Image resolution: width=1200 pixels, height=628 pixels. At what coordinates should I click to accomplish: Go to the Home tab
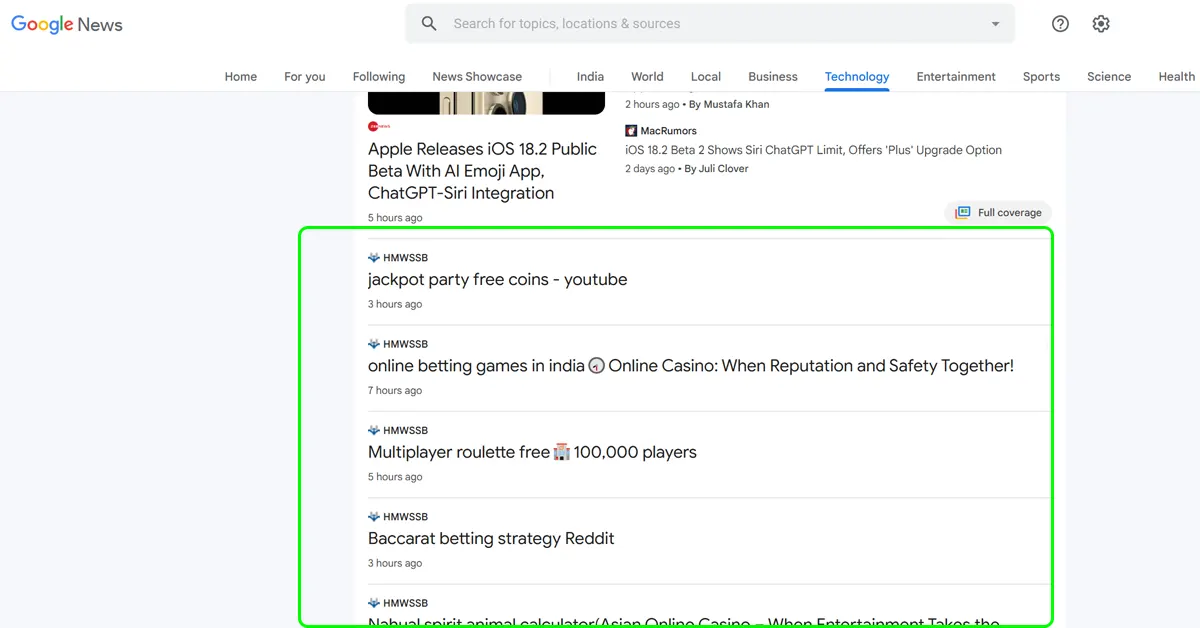pos(241,77)
